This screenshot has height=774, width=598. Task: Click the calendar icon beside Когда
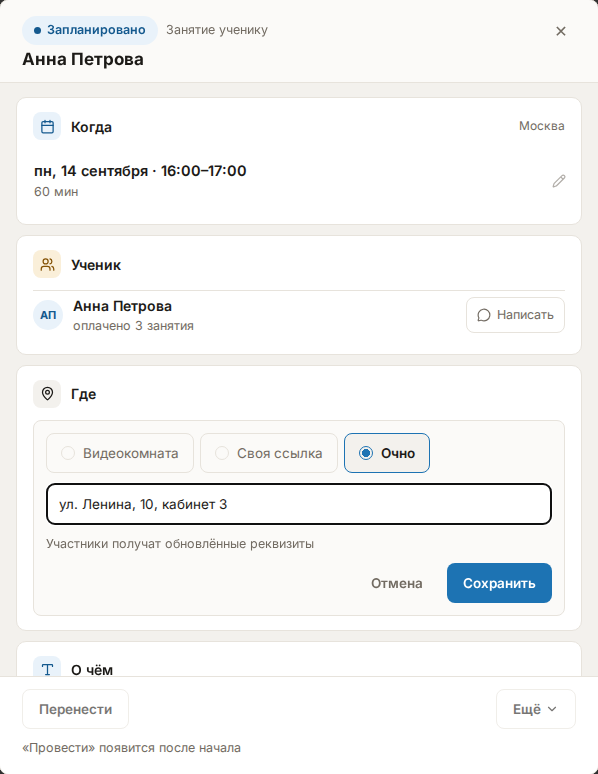pos(47,126)
